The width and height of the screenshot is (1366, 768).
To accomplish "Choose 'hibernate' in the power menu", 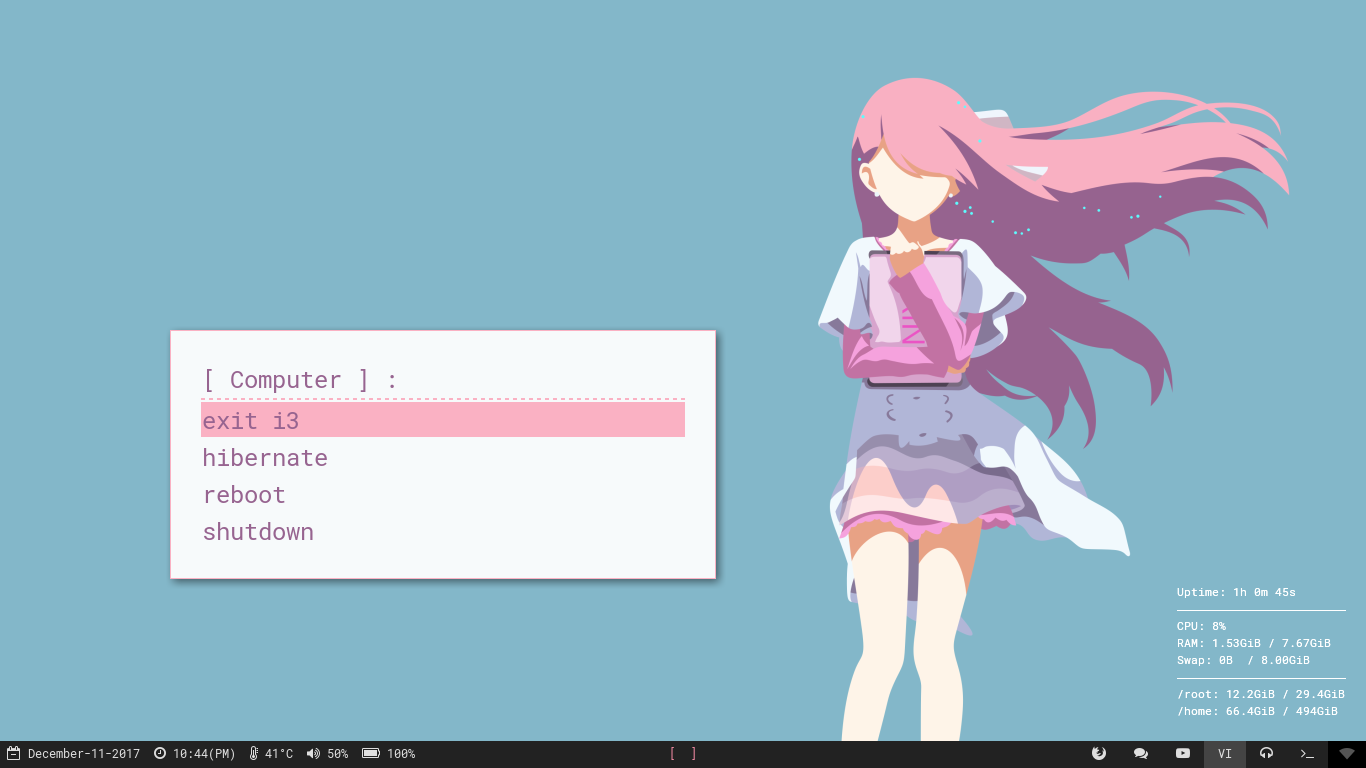I will pyautogui.click(x=265, y=457).
